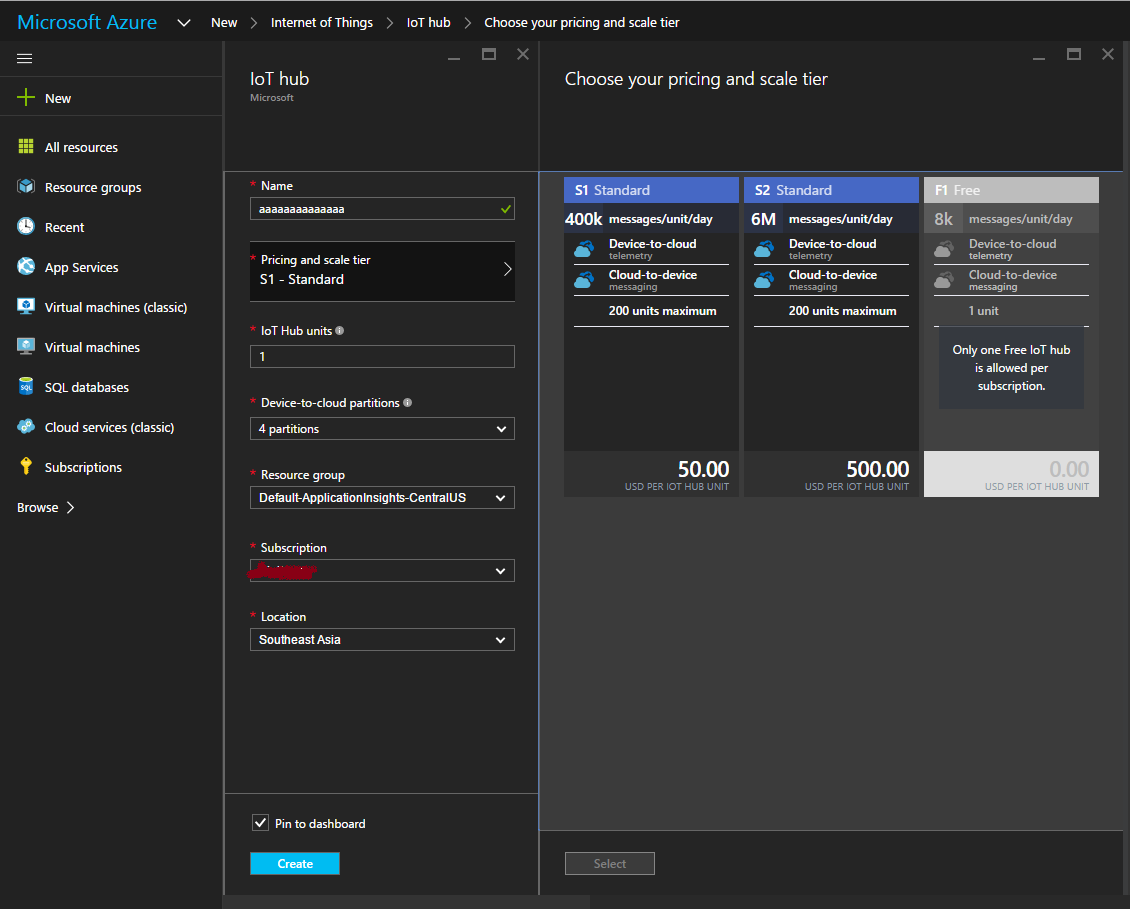Screen dimensions: 1130x909
Task: Click the Name input field
Action: tap(382, 208)
